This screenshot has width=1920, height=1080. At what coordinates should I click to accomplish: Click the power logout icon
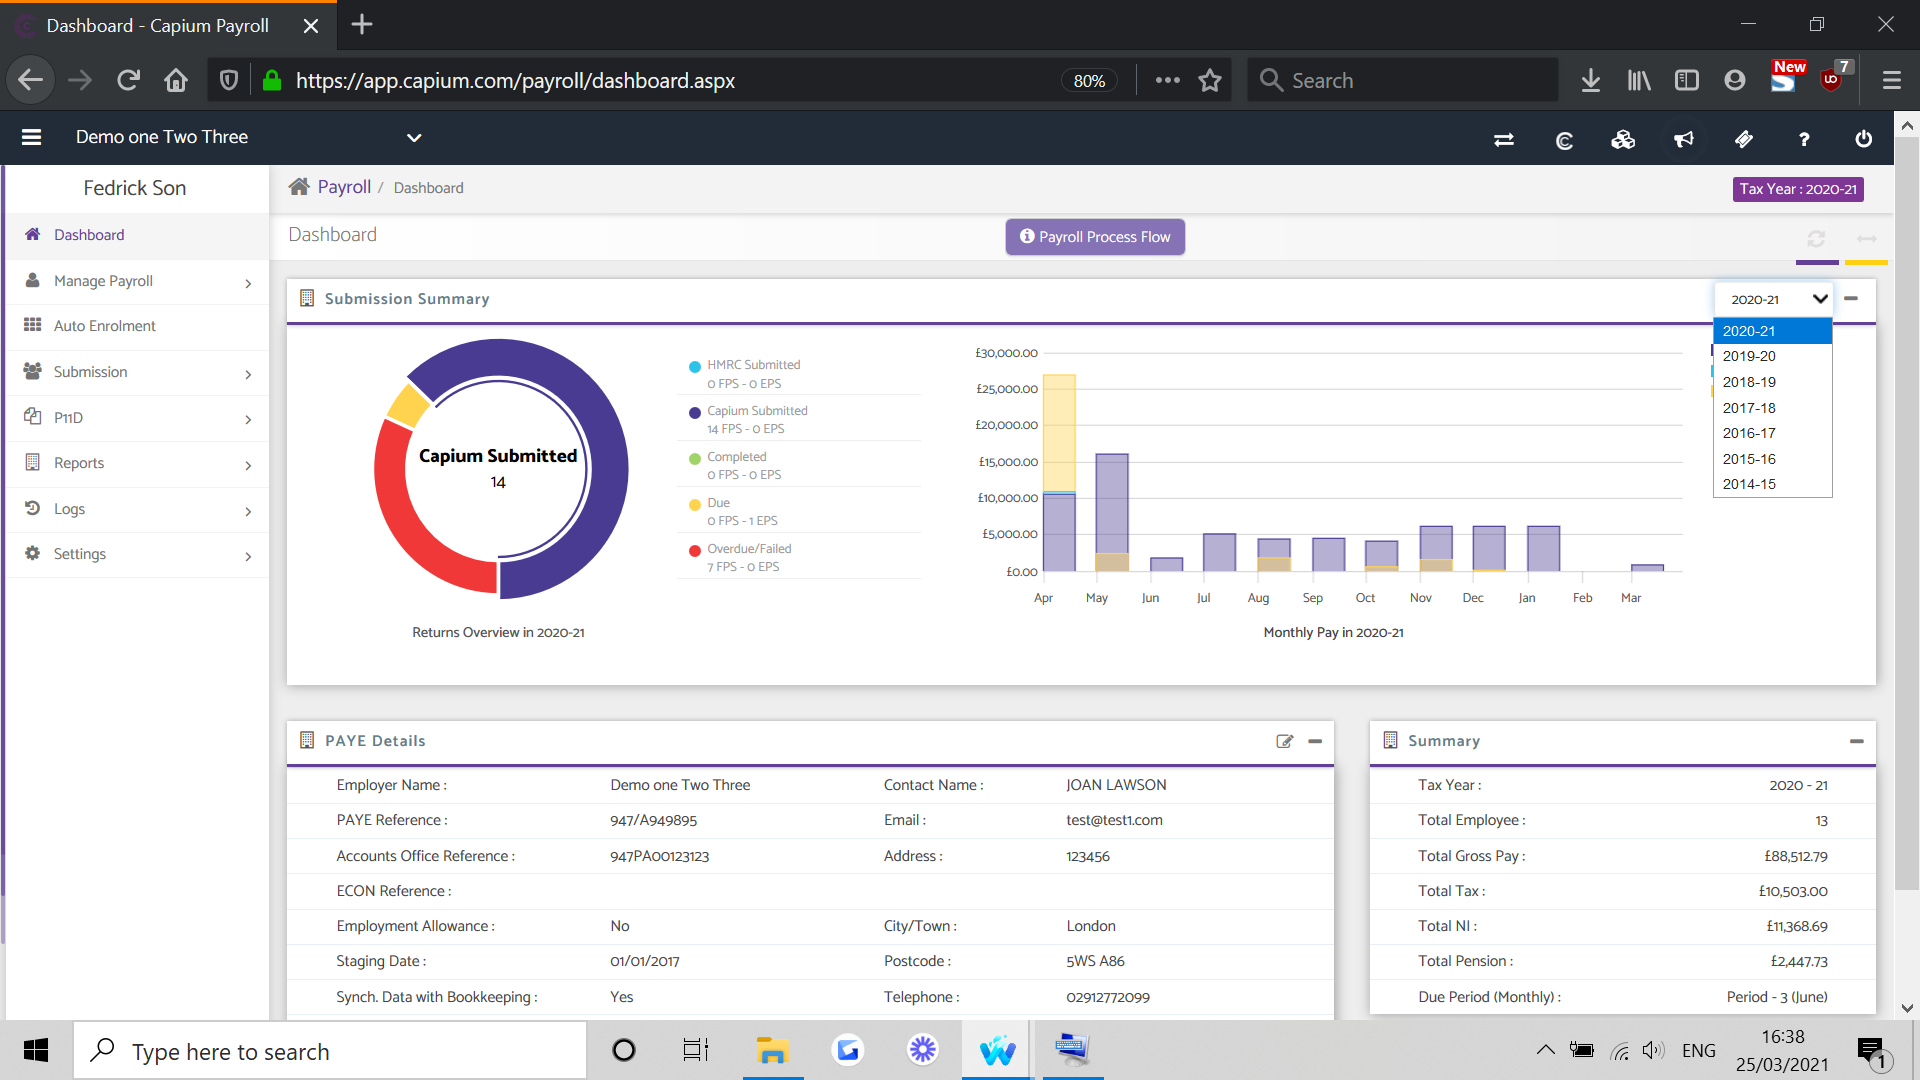point(1864,140)
